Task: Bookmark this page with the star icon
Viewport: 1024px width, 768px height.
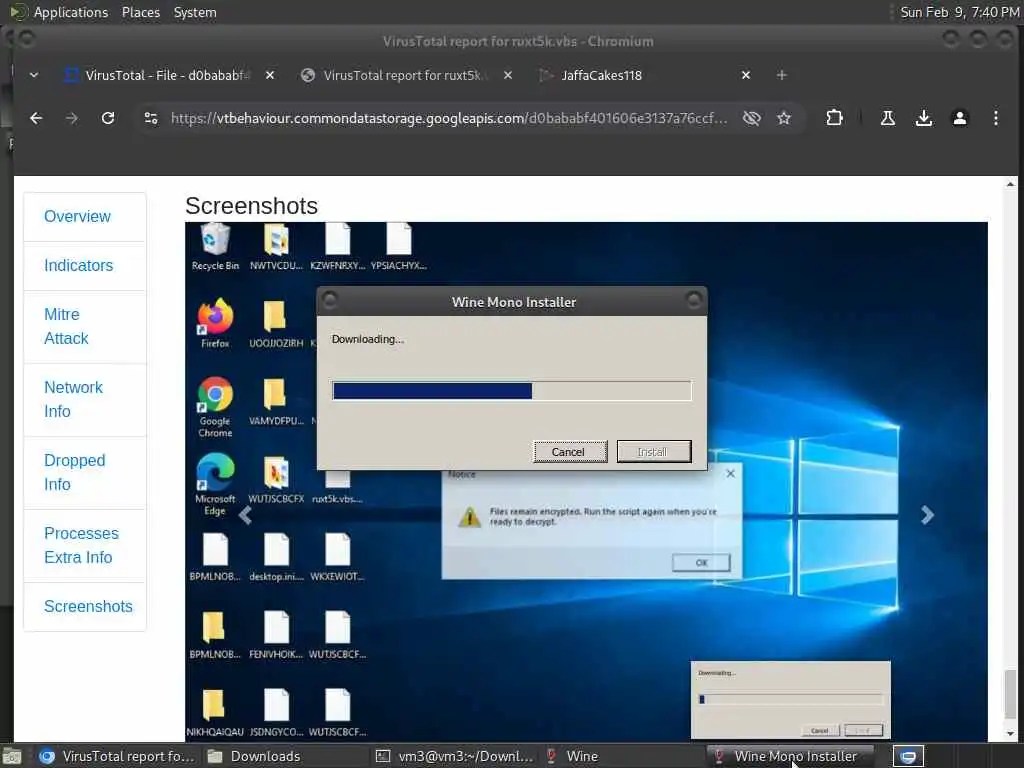Action: 784,118
